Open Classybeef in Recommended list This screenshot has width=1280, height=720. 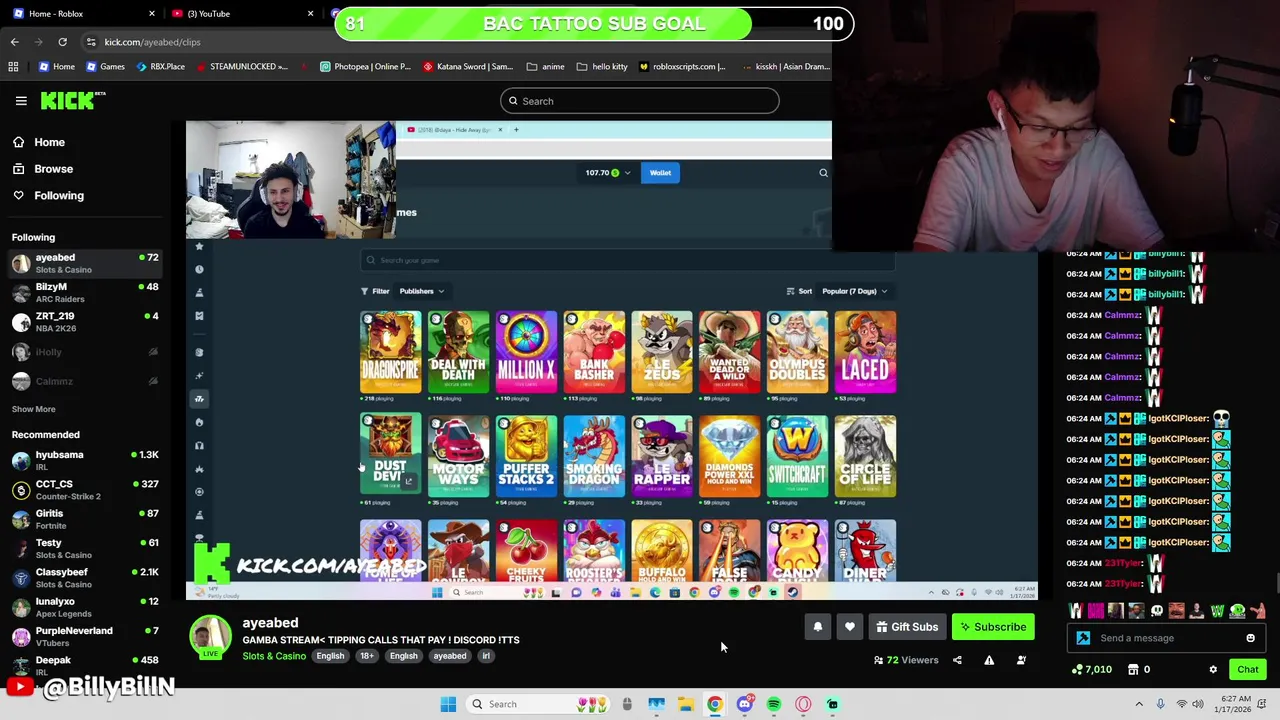[85, 577]
